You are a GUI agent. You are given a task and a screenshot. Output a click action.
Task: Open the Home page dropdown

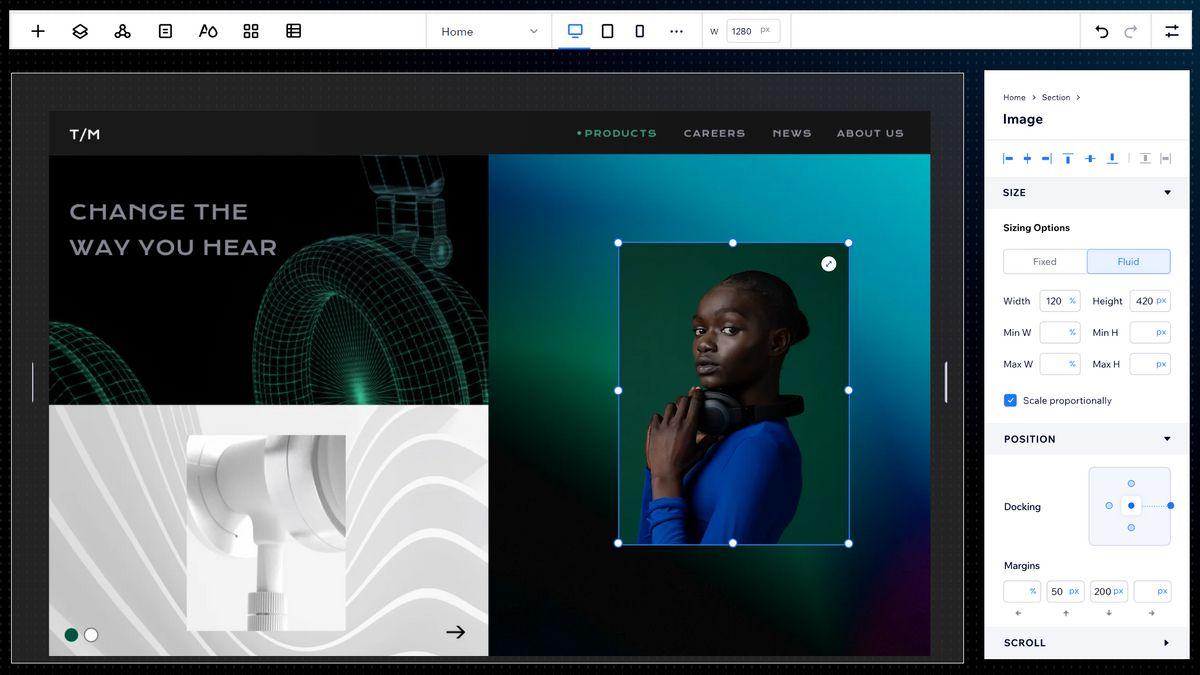click(489, 31)
